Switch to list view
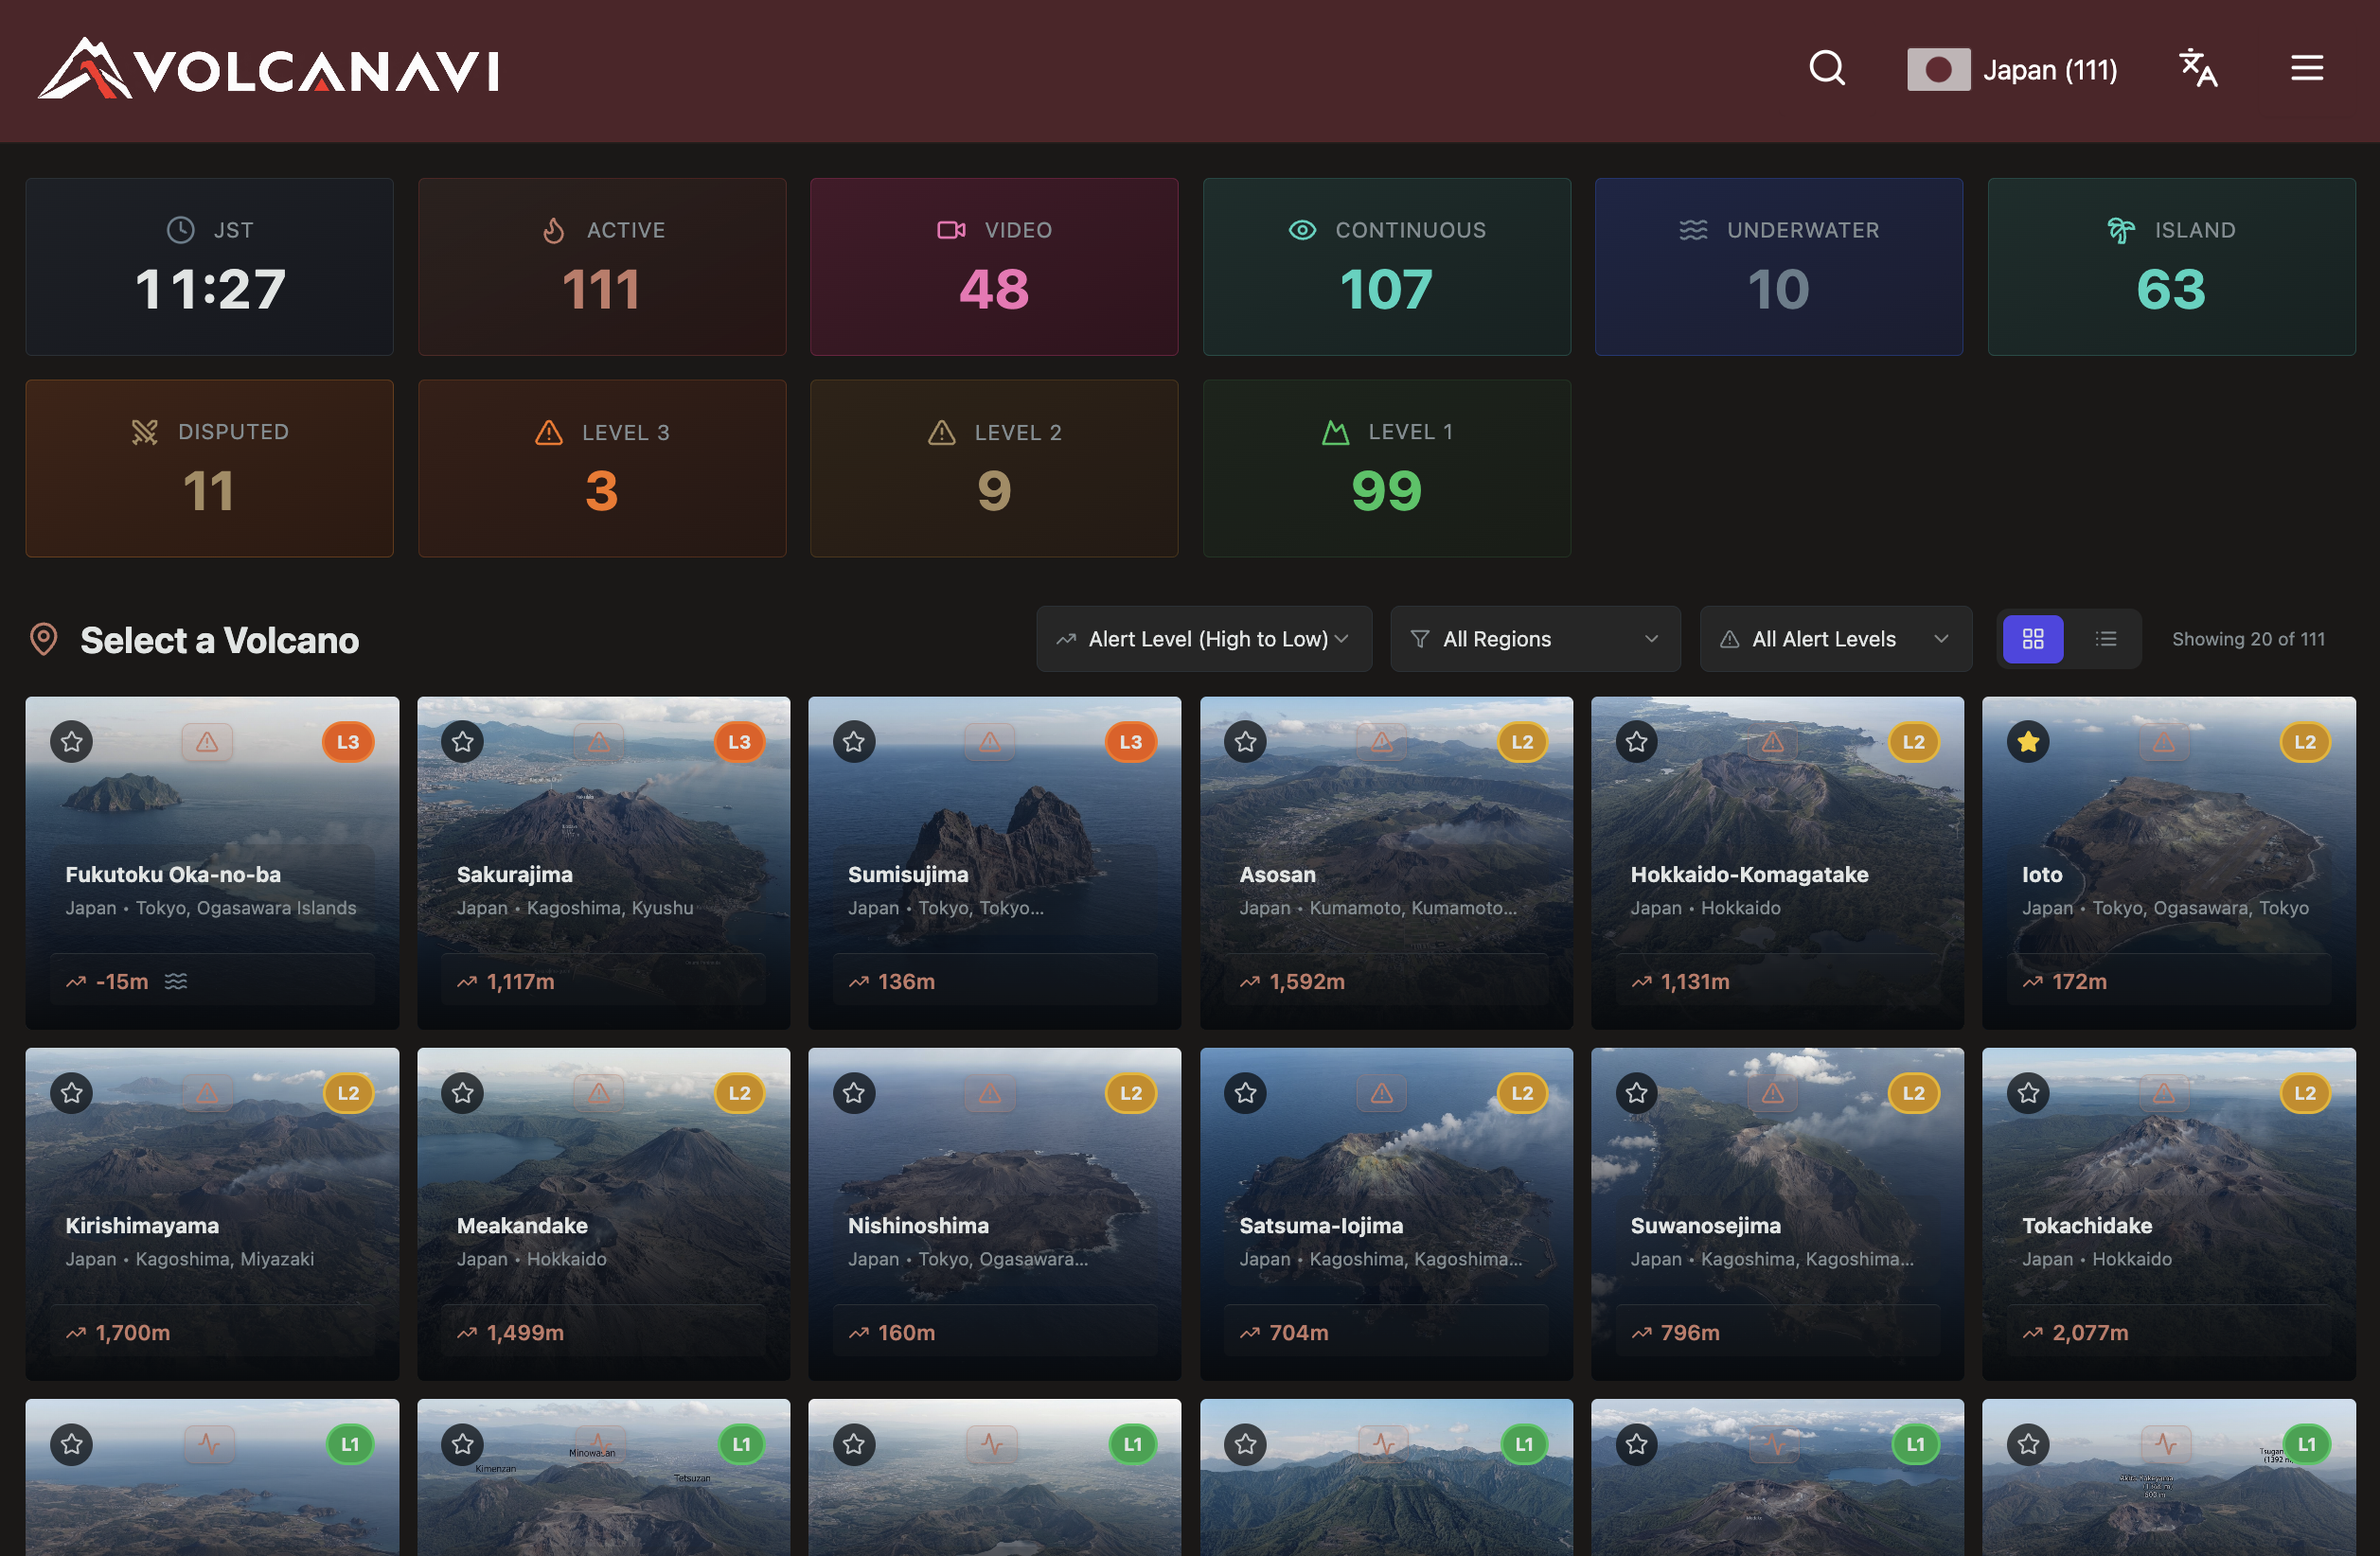The image size is (2380, 1556). (2106, 639)
